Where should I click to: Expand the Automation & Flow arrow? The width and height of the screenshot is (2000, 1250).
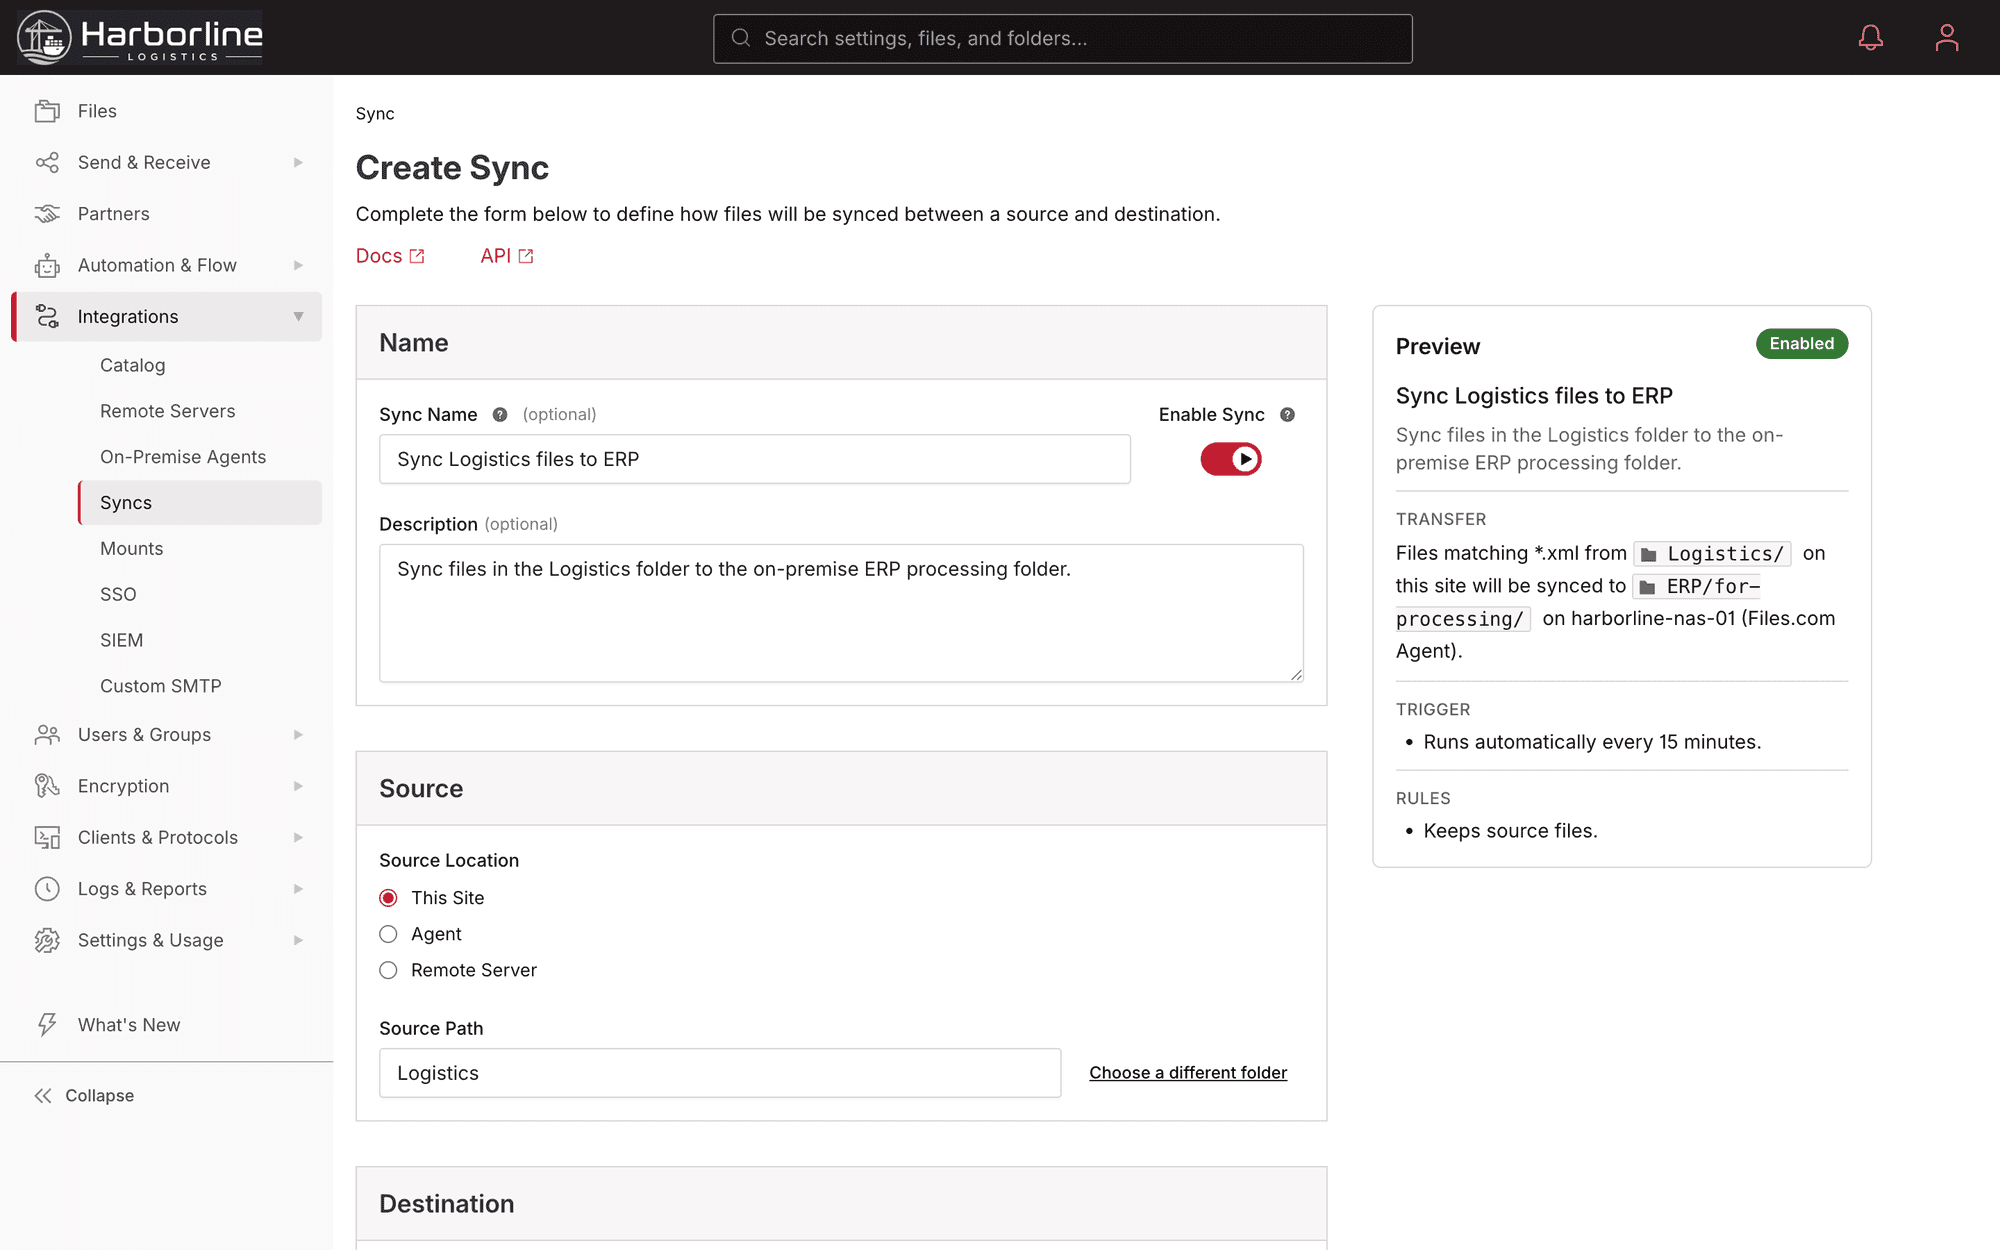point(298,265)
